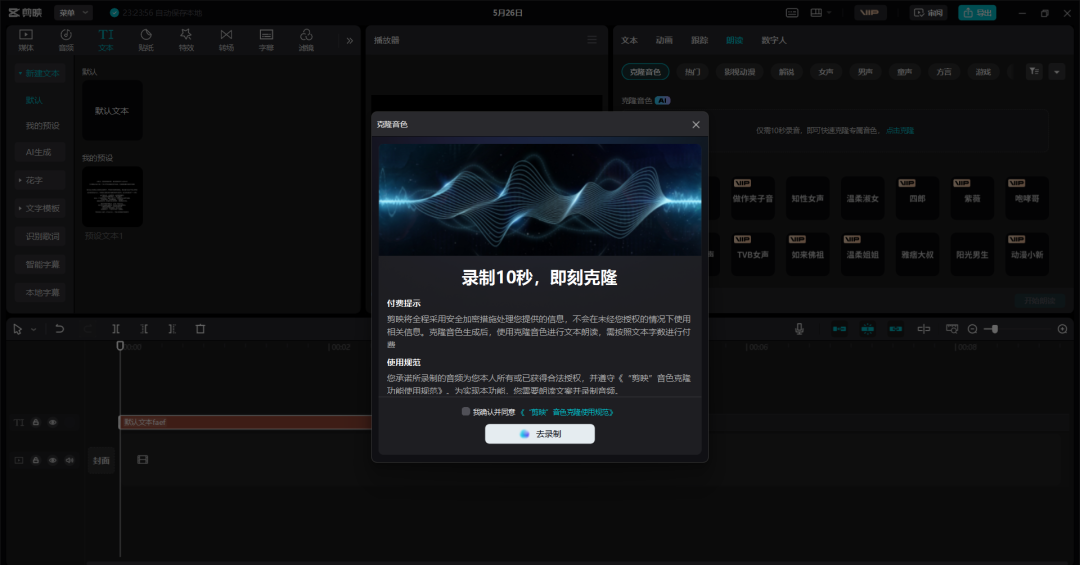Image resolution: width=1080 pixels, height=565 pixels.
Task: Click the 点击克隆 link
Action: coord(900,130)
